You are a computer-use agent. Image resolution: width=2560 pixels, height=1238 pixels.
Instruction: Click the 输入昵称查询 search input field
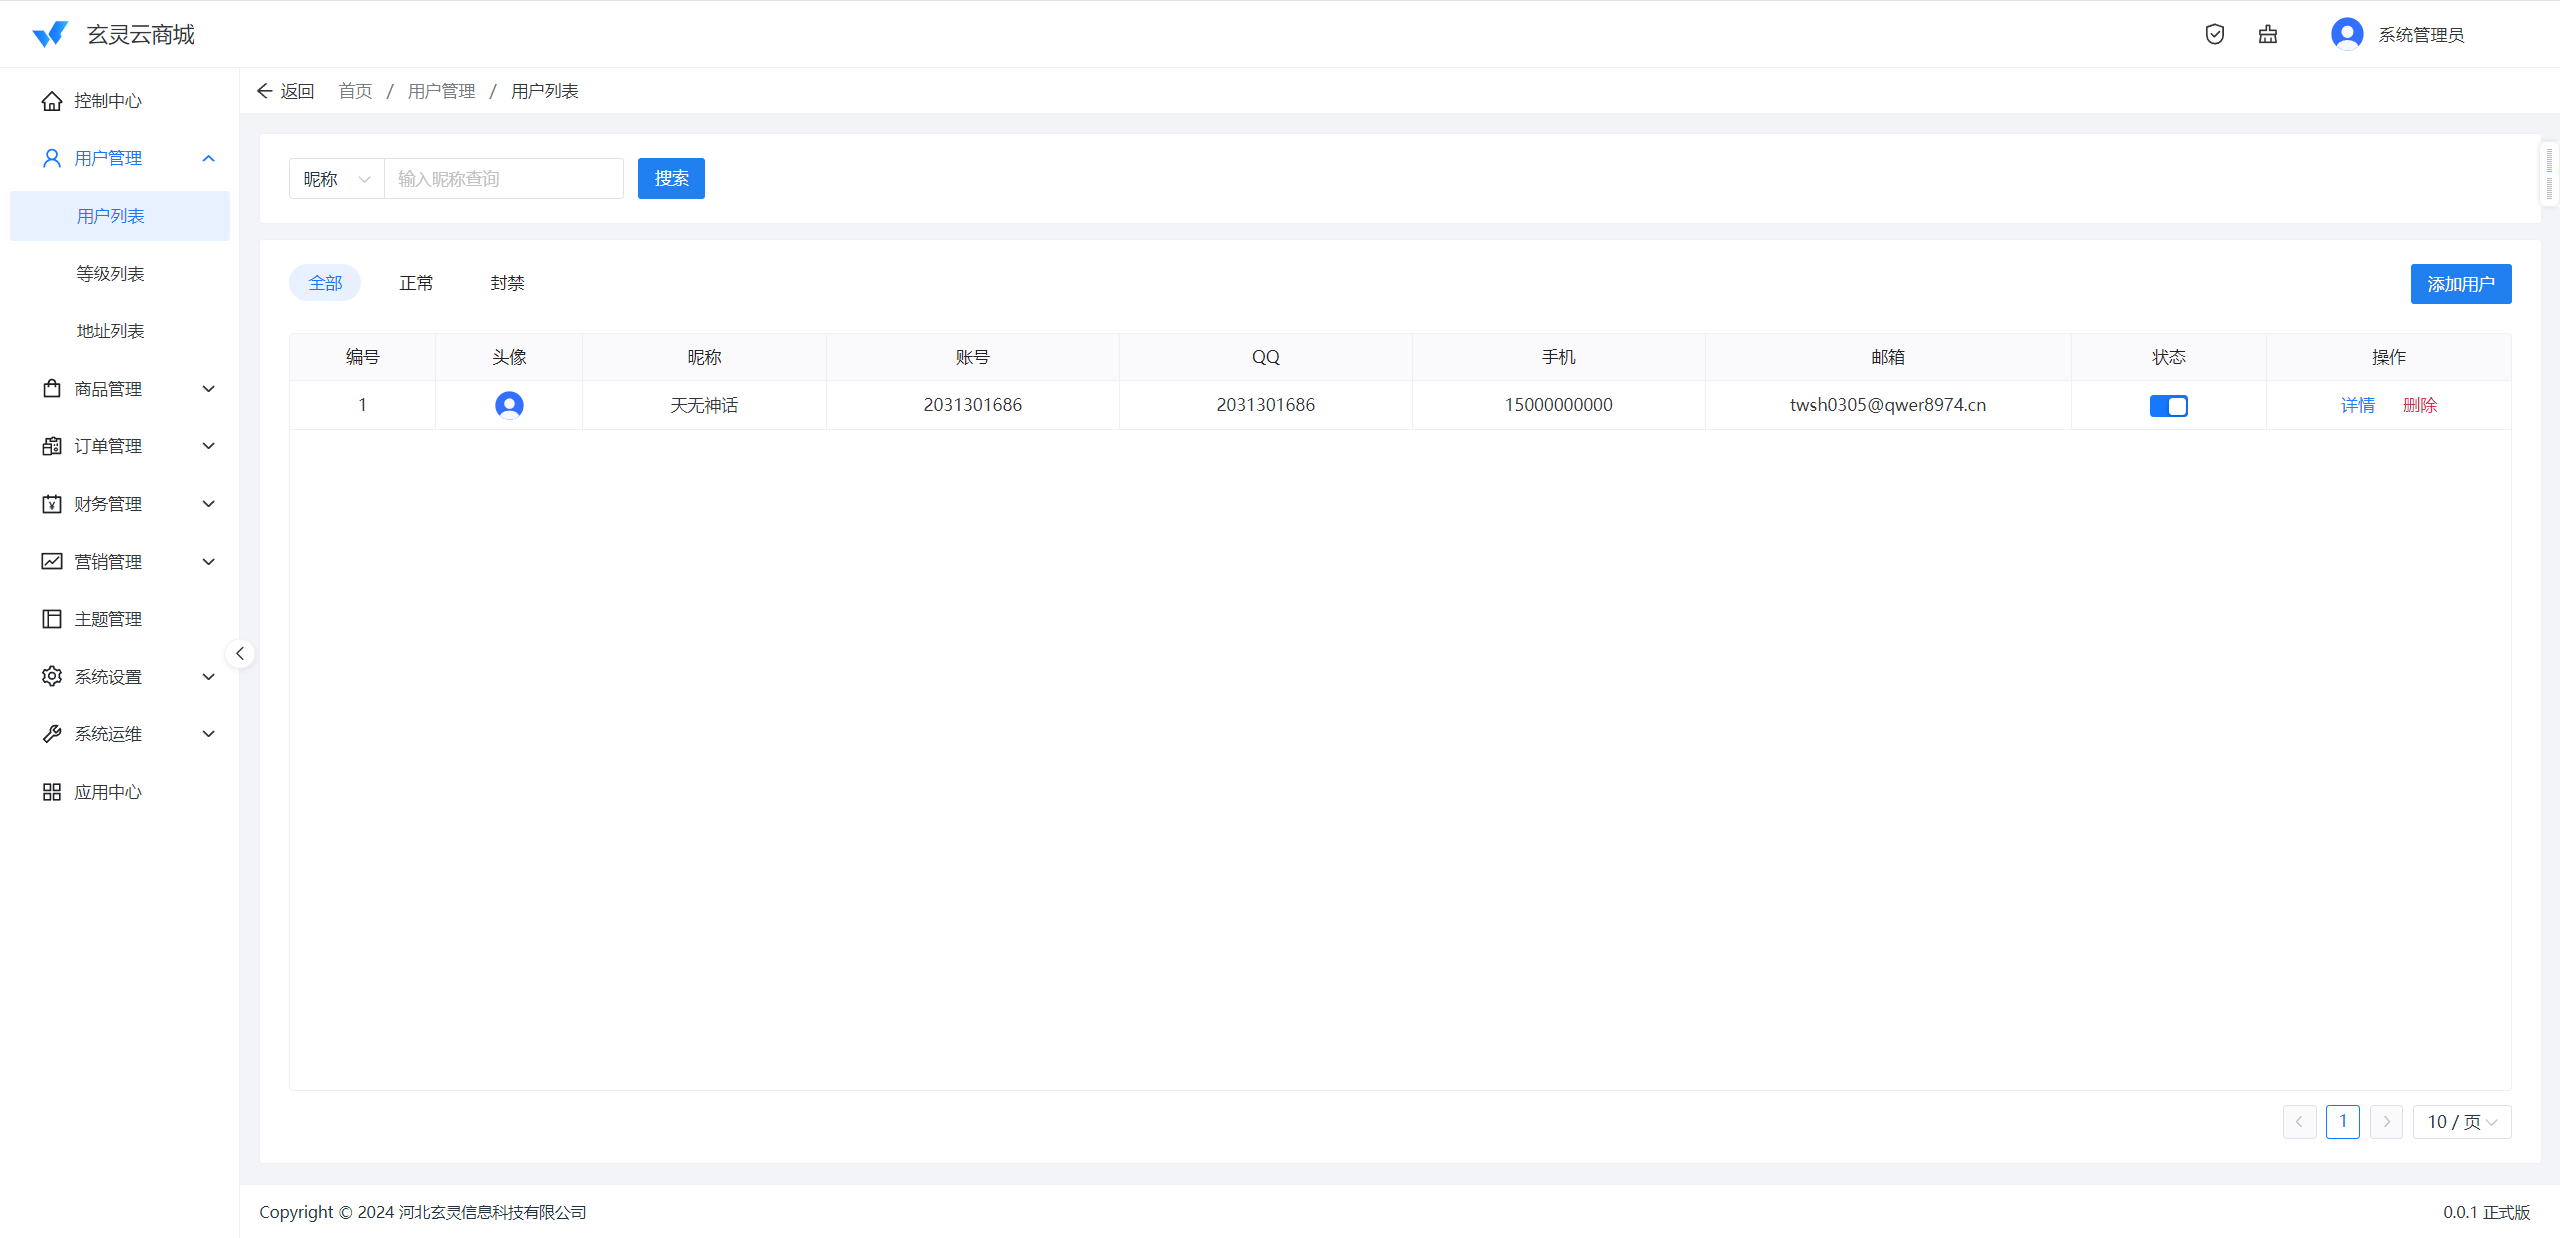(x=504, y=179)
